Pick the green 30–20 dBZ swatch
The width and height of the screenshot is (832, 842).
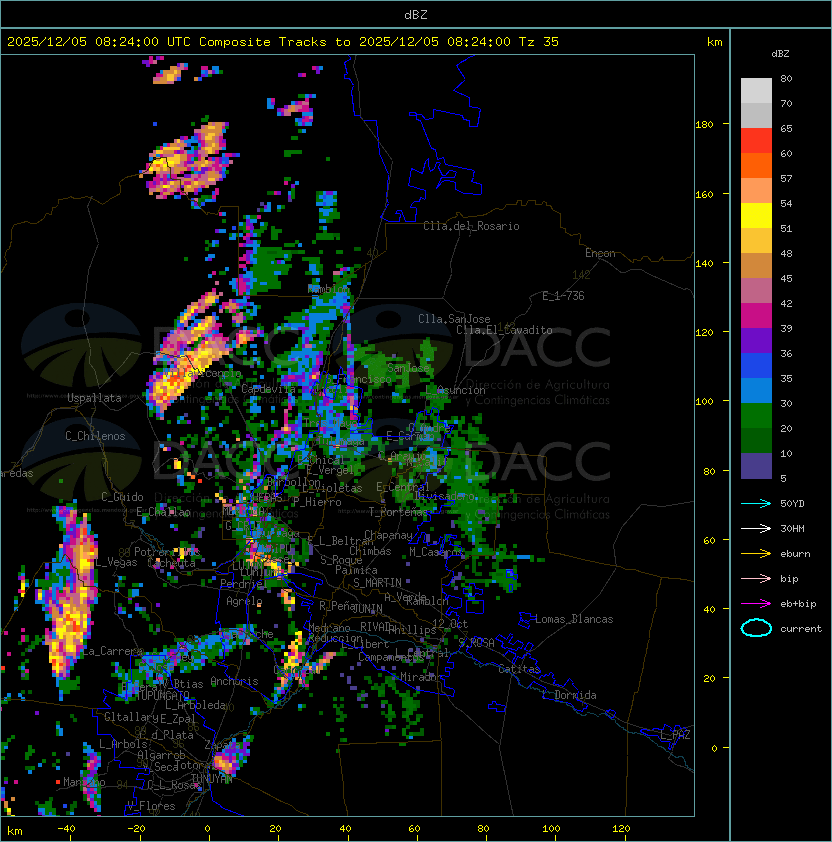756,416
